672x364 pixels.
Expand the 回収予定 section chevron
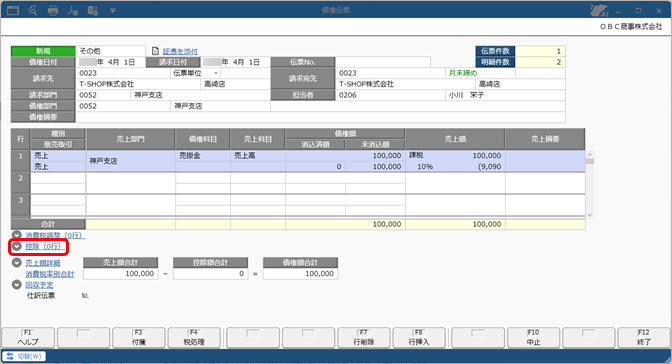[17, 285]
